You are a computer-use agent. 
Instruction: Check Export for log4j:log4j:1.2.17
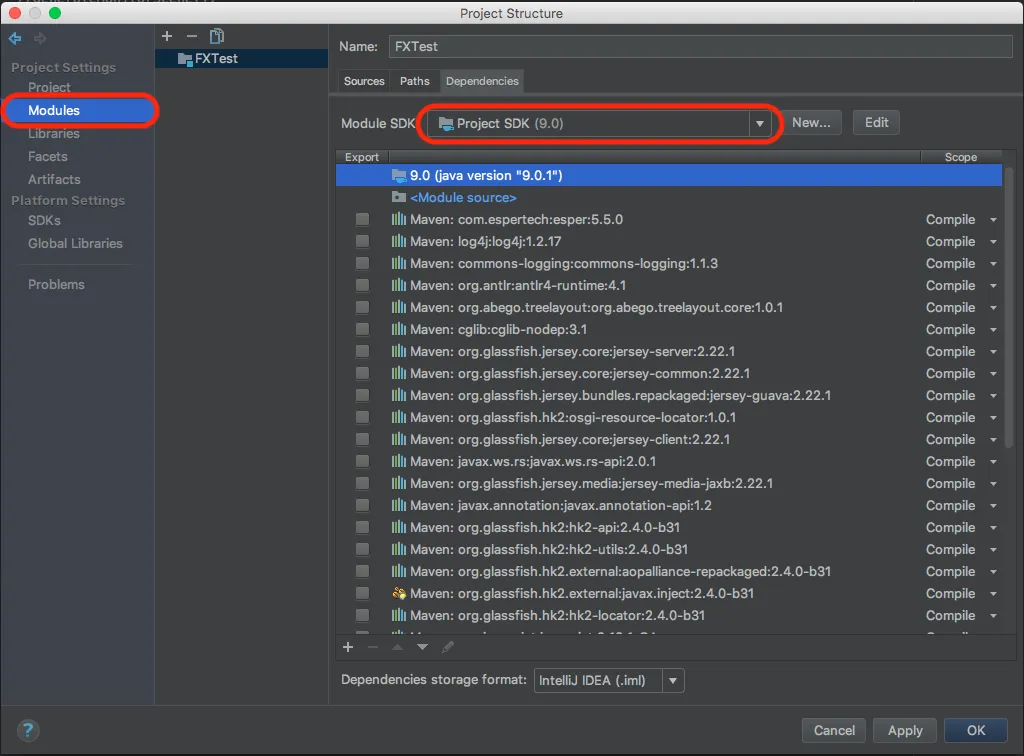pyautogui.click(x=362, y=242)
